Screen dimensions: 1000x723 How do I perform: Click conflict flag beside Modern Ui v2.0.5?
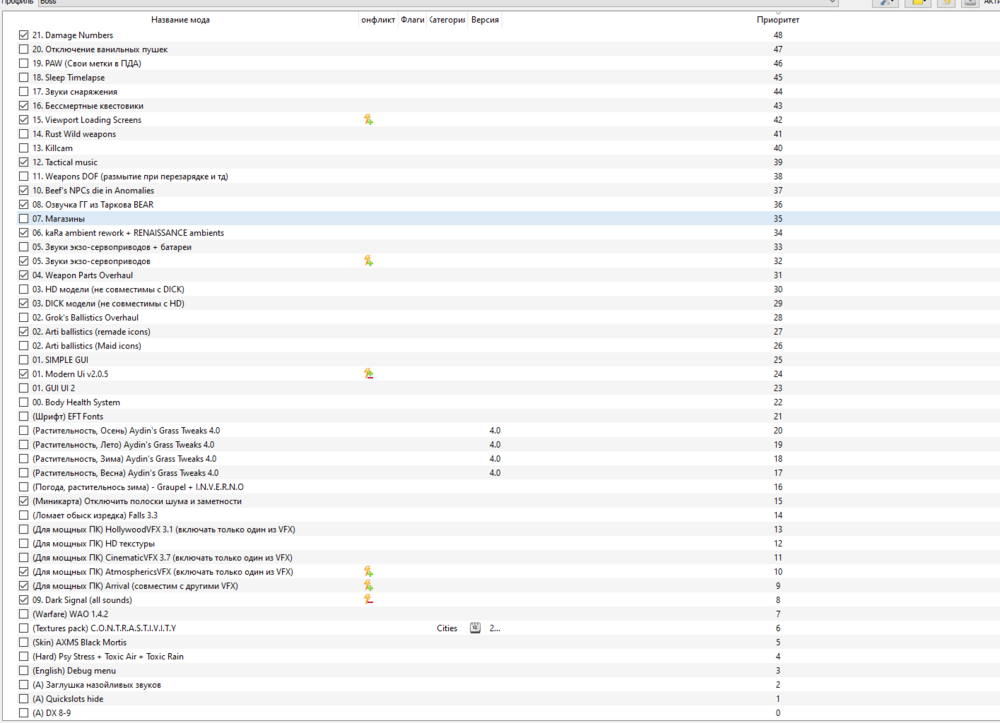click(369, 372)
